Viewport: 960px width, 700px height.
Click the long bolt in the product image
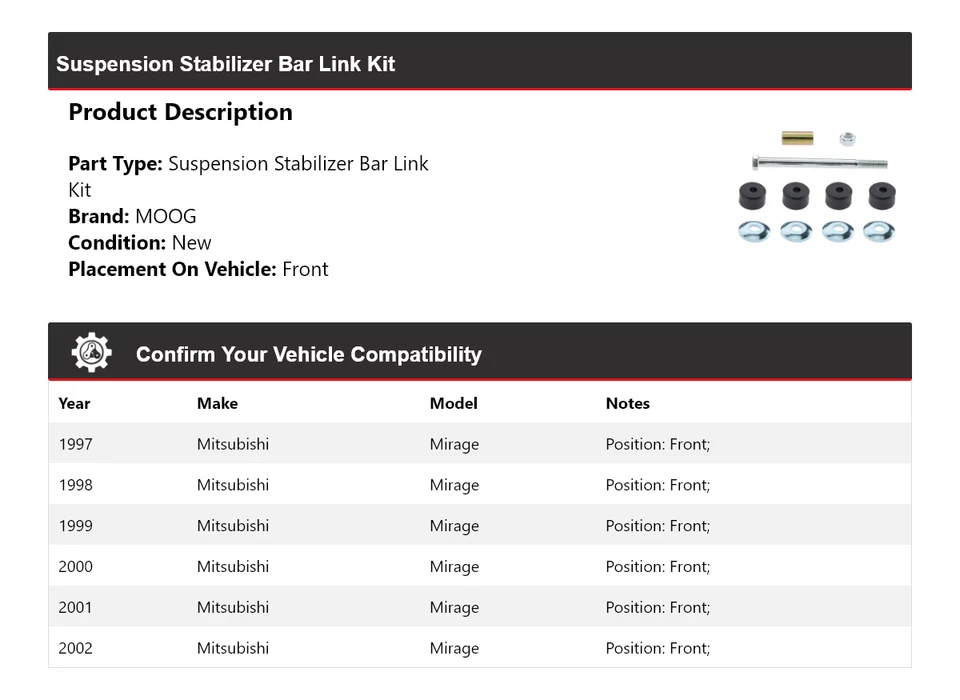(819, 163)
